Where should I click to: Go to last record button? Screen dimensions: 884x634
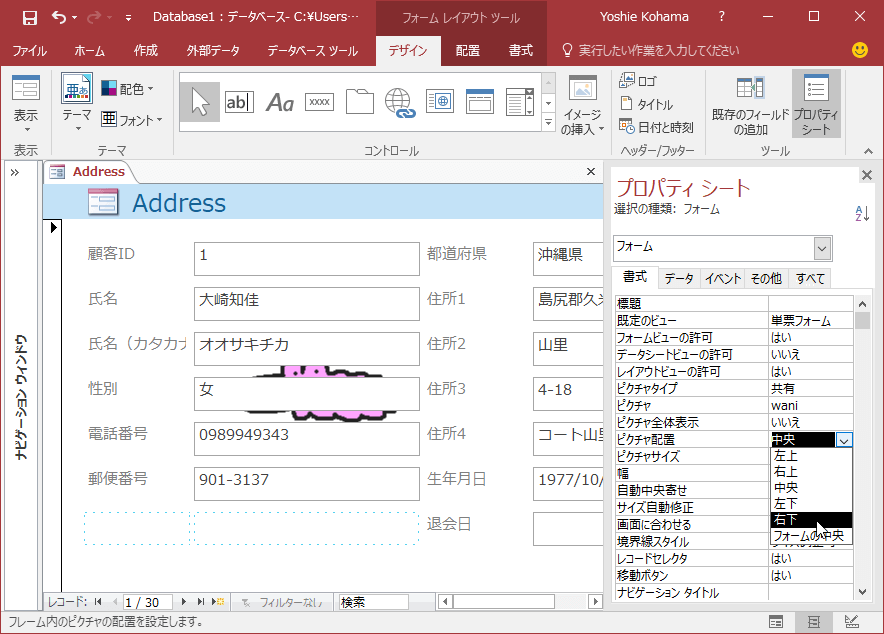[x=200, y=602]
